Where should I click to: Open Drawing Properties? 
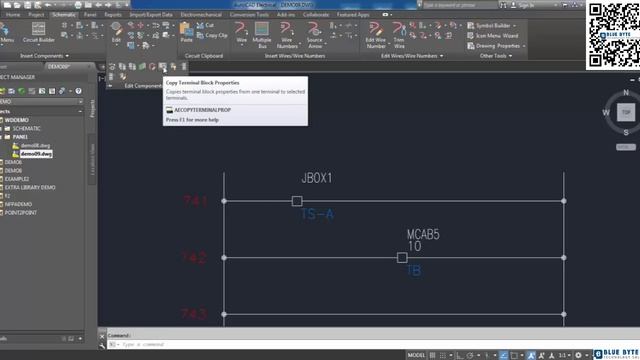[x=493, y=46]
